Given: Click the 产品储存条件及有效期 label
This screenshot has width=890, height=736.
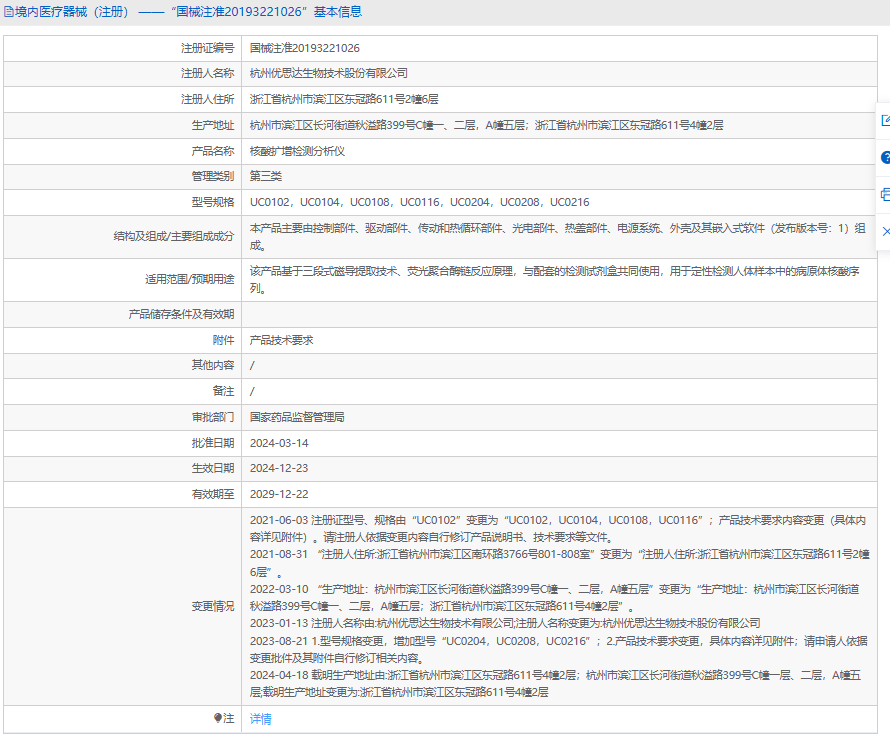Looking at the screenshot, I should (x=181, y=314).
